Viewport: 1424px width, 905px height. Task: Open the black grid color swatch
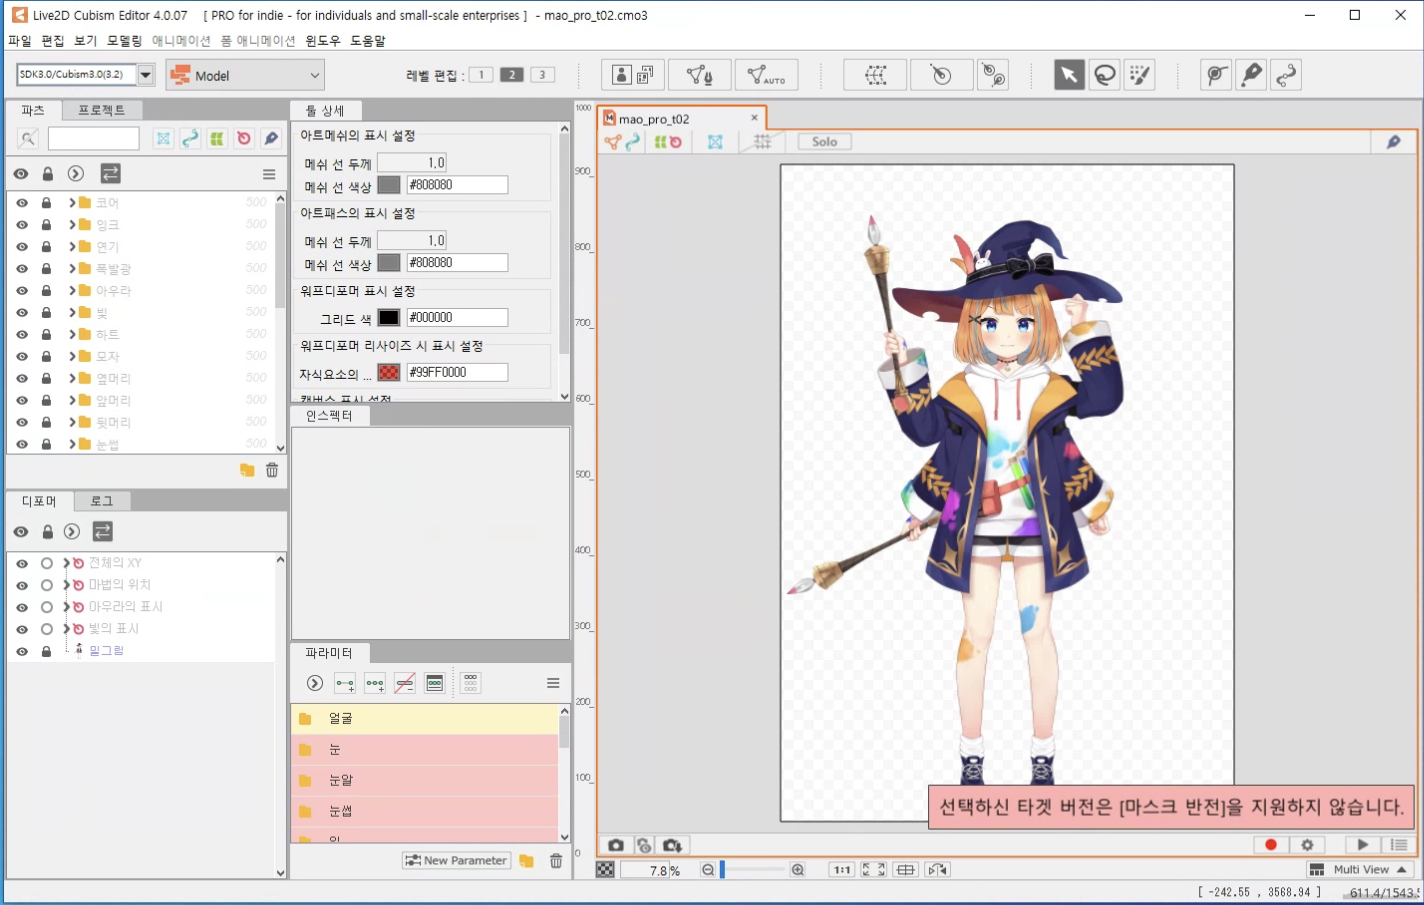[x=389, y=318]
